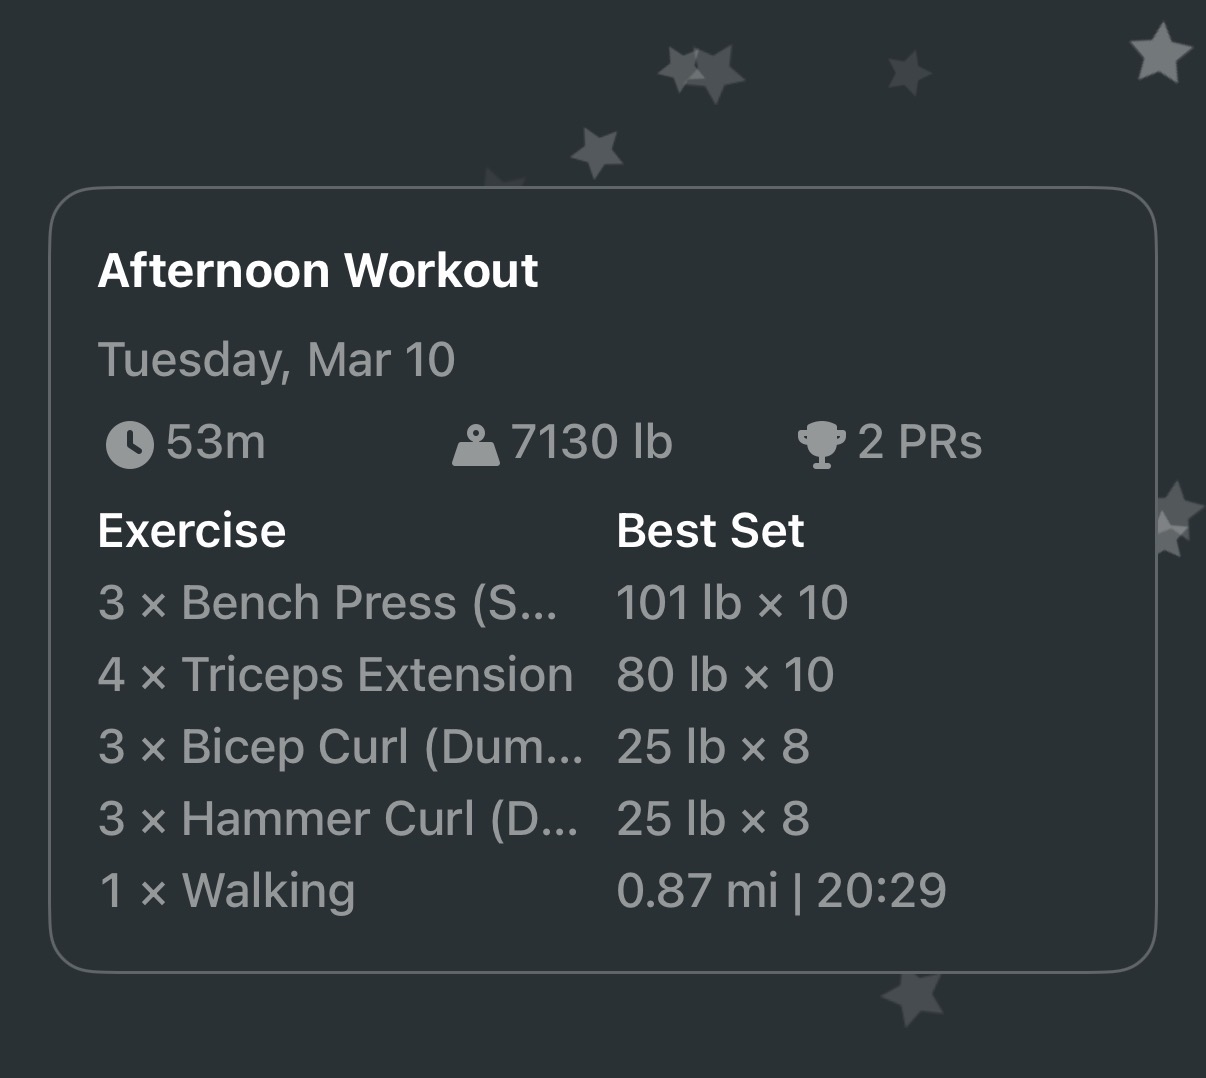Expand the truncated Bench Press name
This screenshot has height=1078, width=1206.
click(x=333, y=602)
